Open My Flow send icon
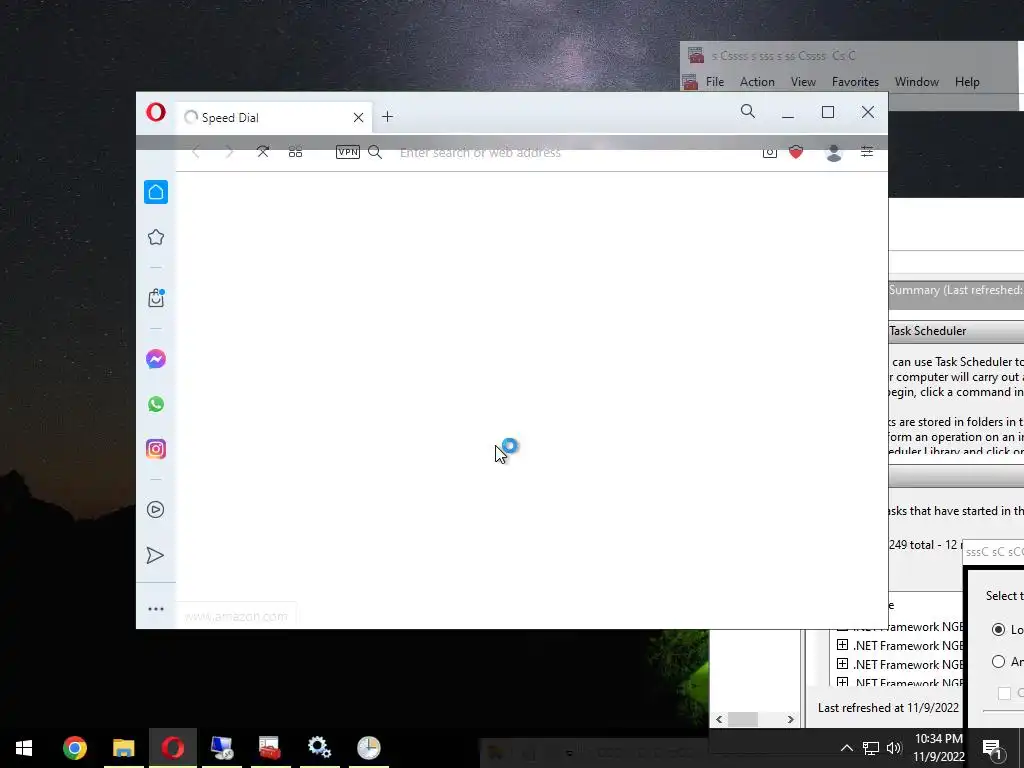Image resolution: width=1024 pixels, height=768 pixels. tap(155, 555)
